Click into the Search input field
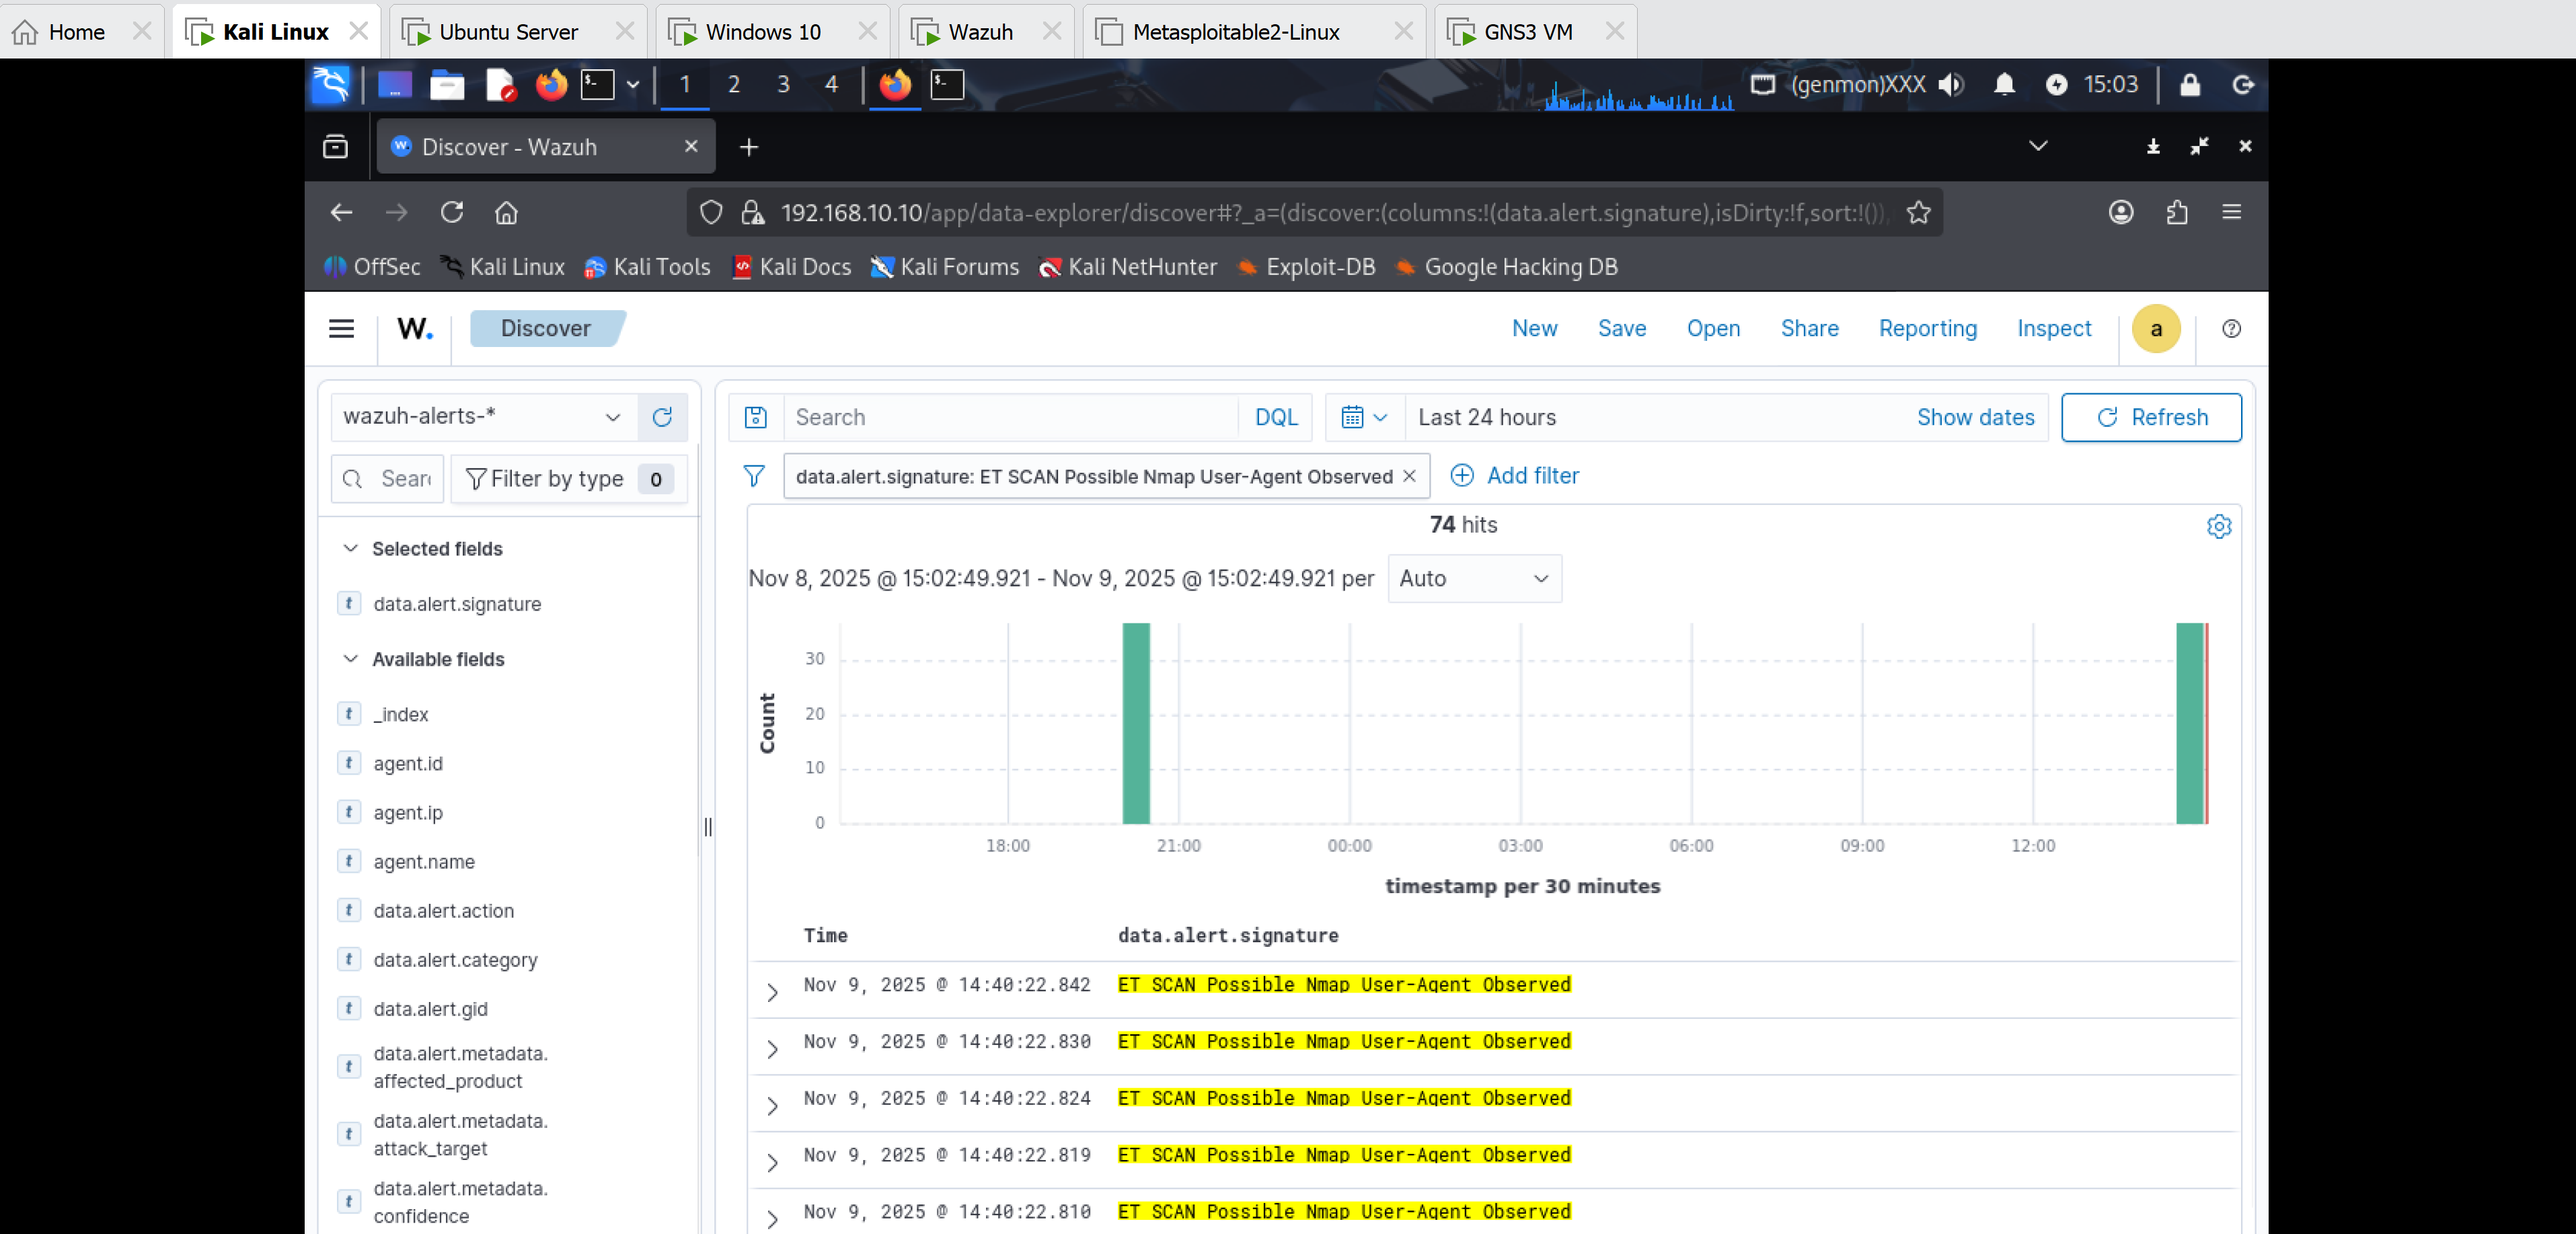The height and width of the screenshot is (1234, 2576). pyautogui.click(x=1000, y=417)
